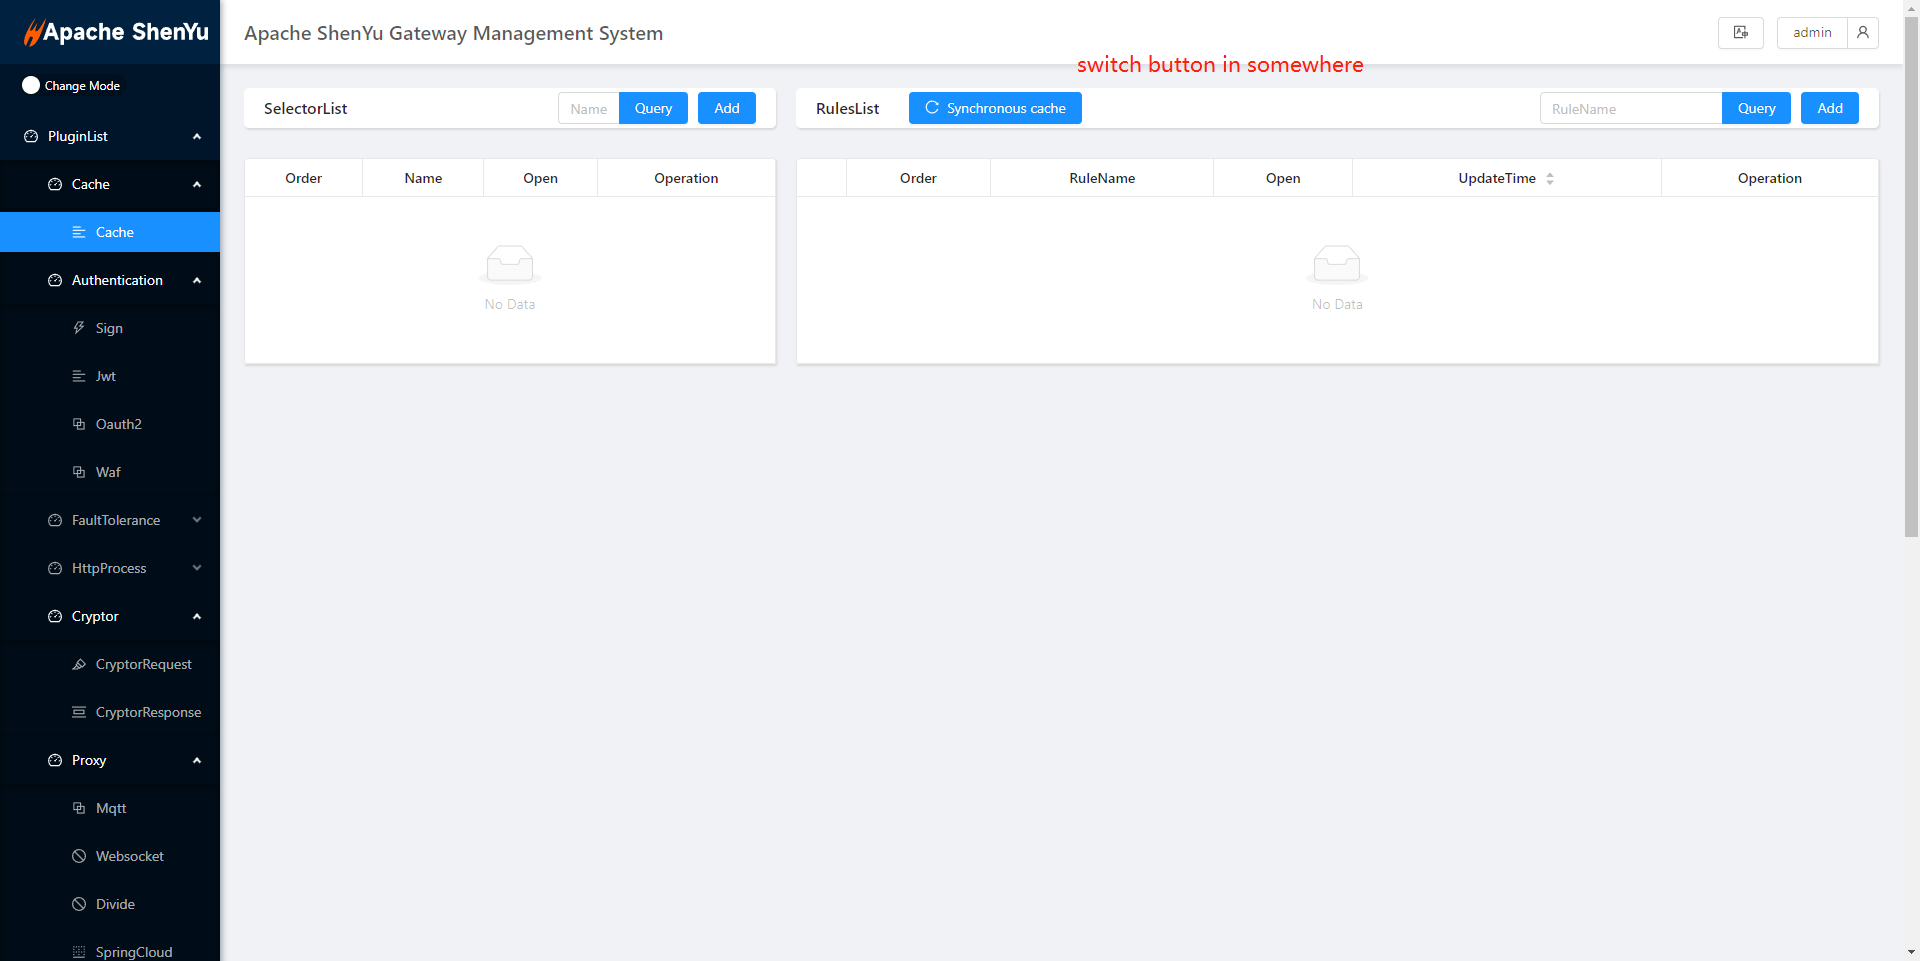Click the Proxy group icon

click(55, 760)
